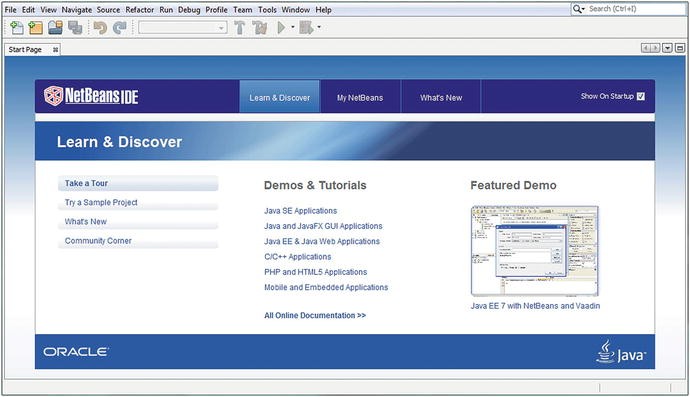The image size is (690, 397).
Task: Open Java EE 7 with NetBeans and Vaadin link
Action: click(x=535, y=306)
